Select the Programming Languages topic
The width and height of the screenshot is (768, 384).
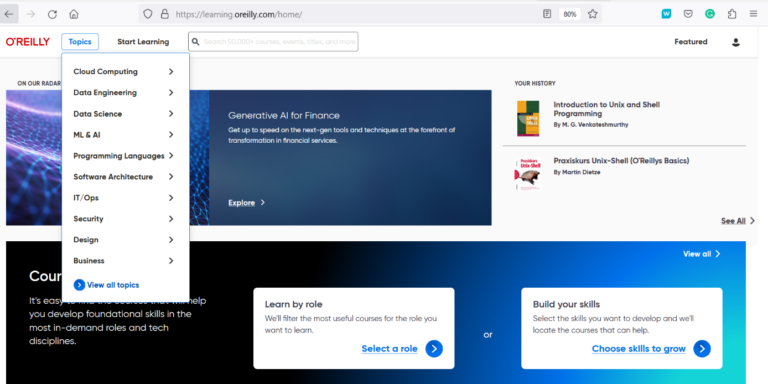[119, 156]
